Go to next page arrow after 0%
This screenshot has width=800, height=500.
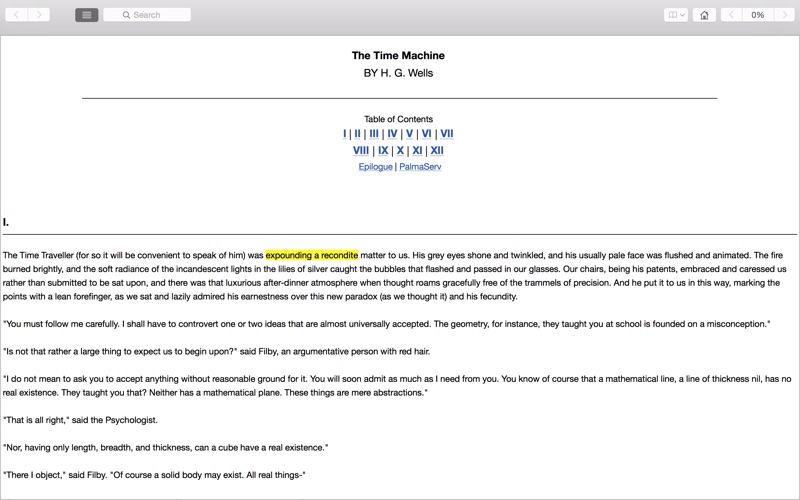pyautogui.click(x=784, y=15)
